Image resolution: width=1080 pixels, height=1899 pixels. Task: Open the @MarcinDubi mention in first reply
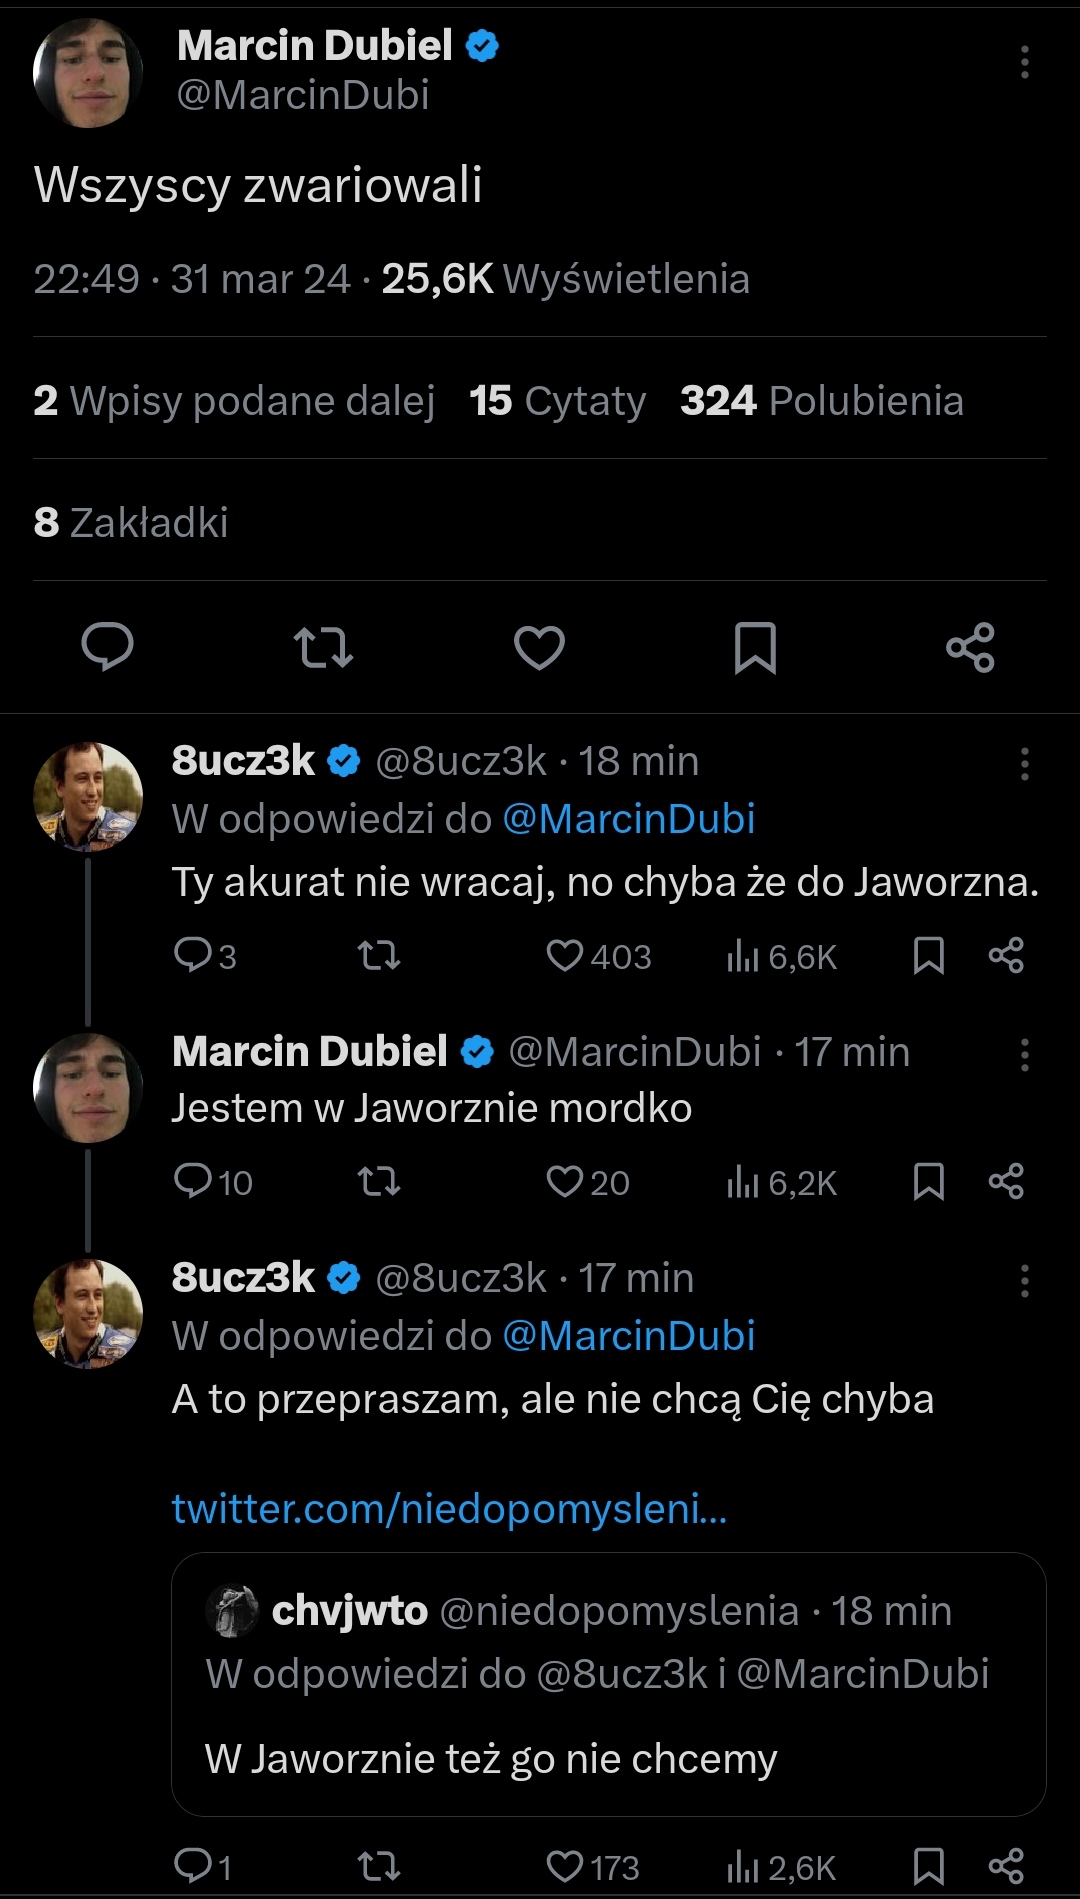click(x=628, y=819)
